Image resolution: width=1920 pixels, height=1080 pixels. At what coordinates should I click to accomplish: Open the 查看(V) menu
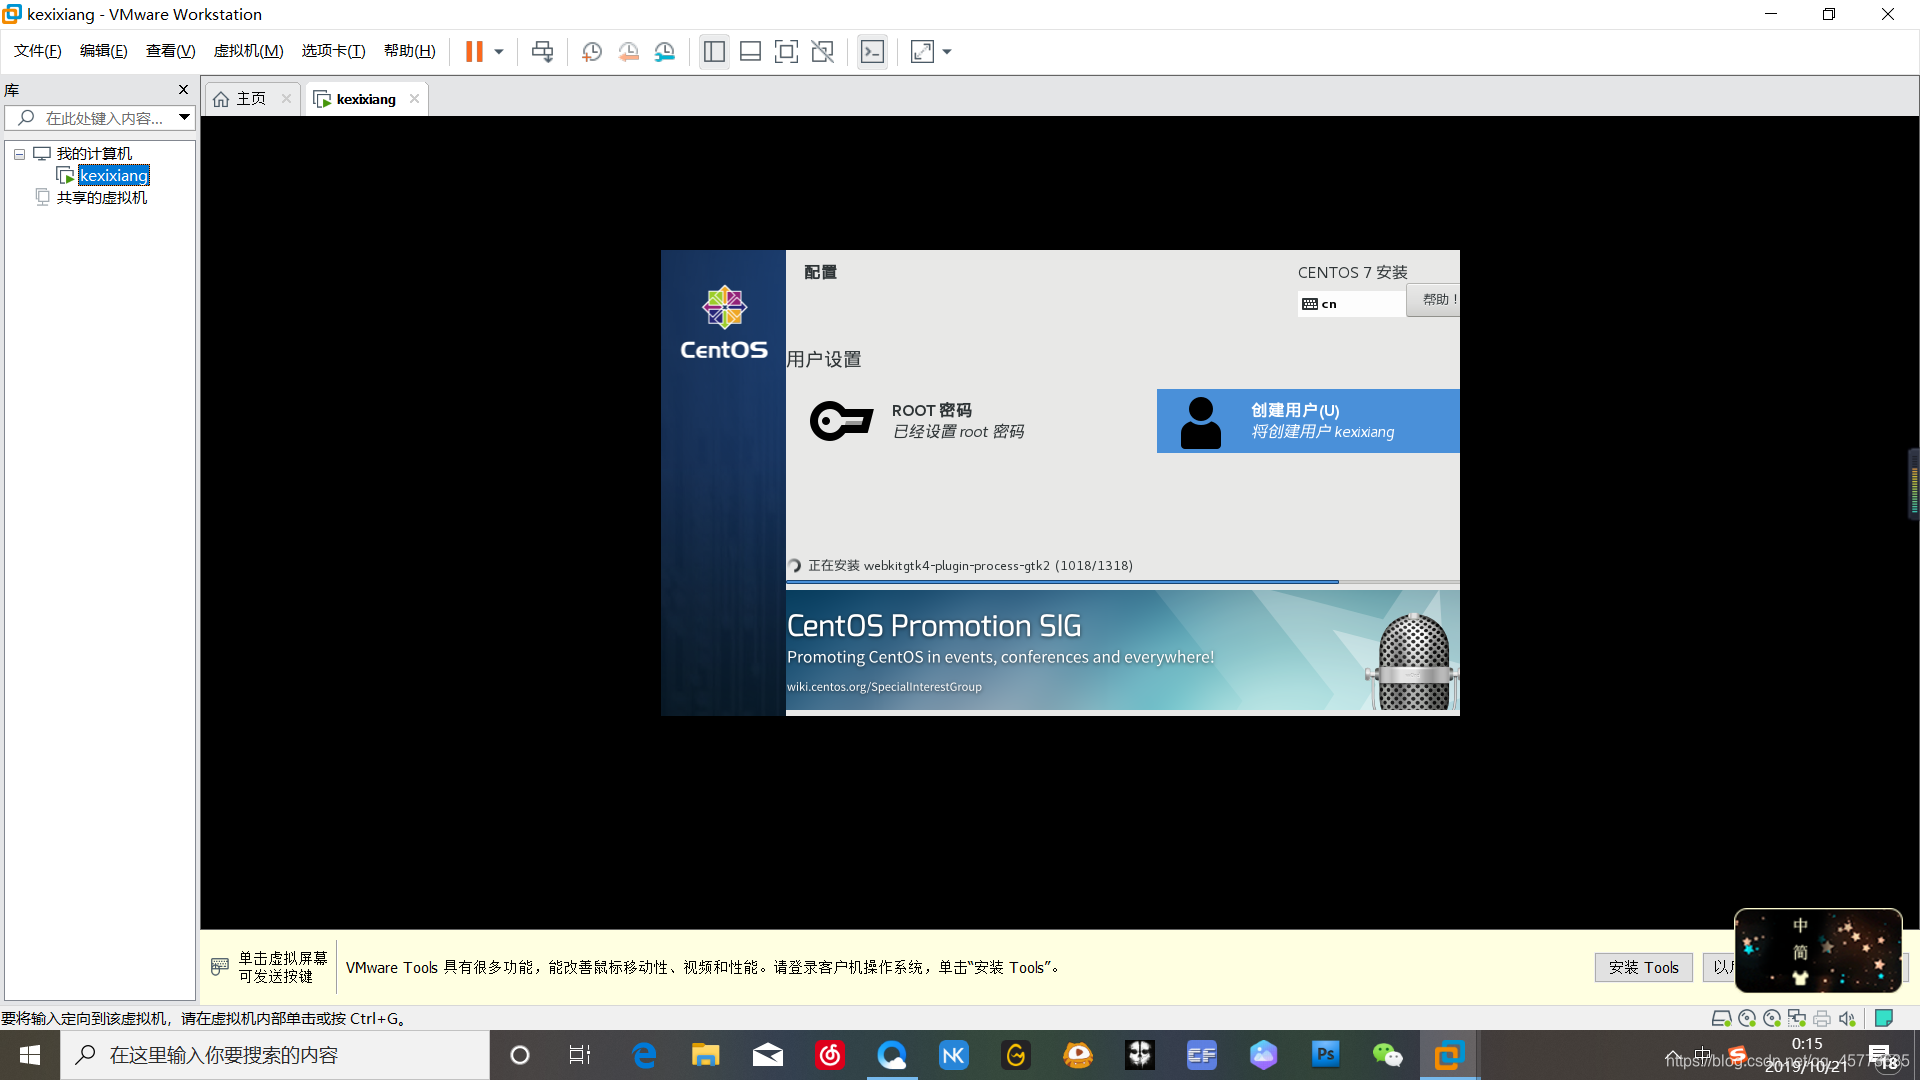point(170,51)
